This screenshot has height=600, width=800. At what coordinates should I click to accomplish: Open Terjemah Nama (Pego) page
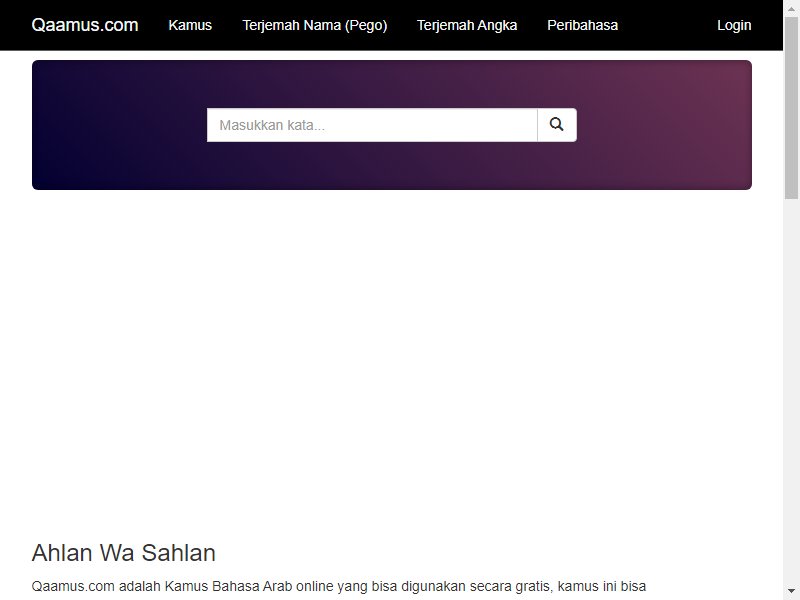click(x=314, y=25)
